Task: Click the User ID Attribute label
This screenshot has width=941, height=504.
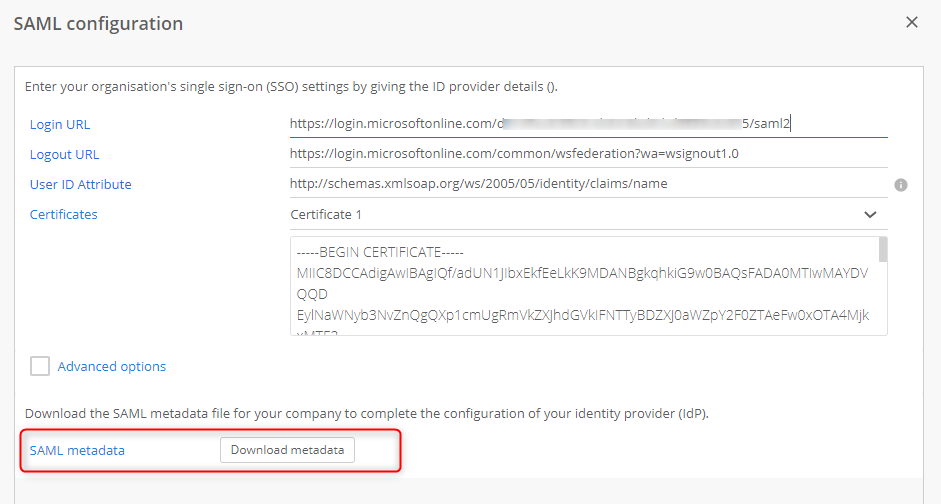Action: [81, 184]
